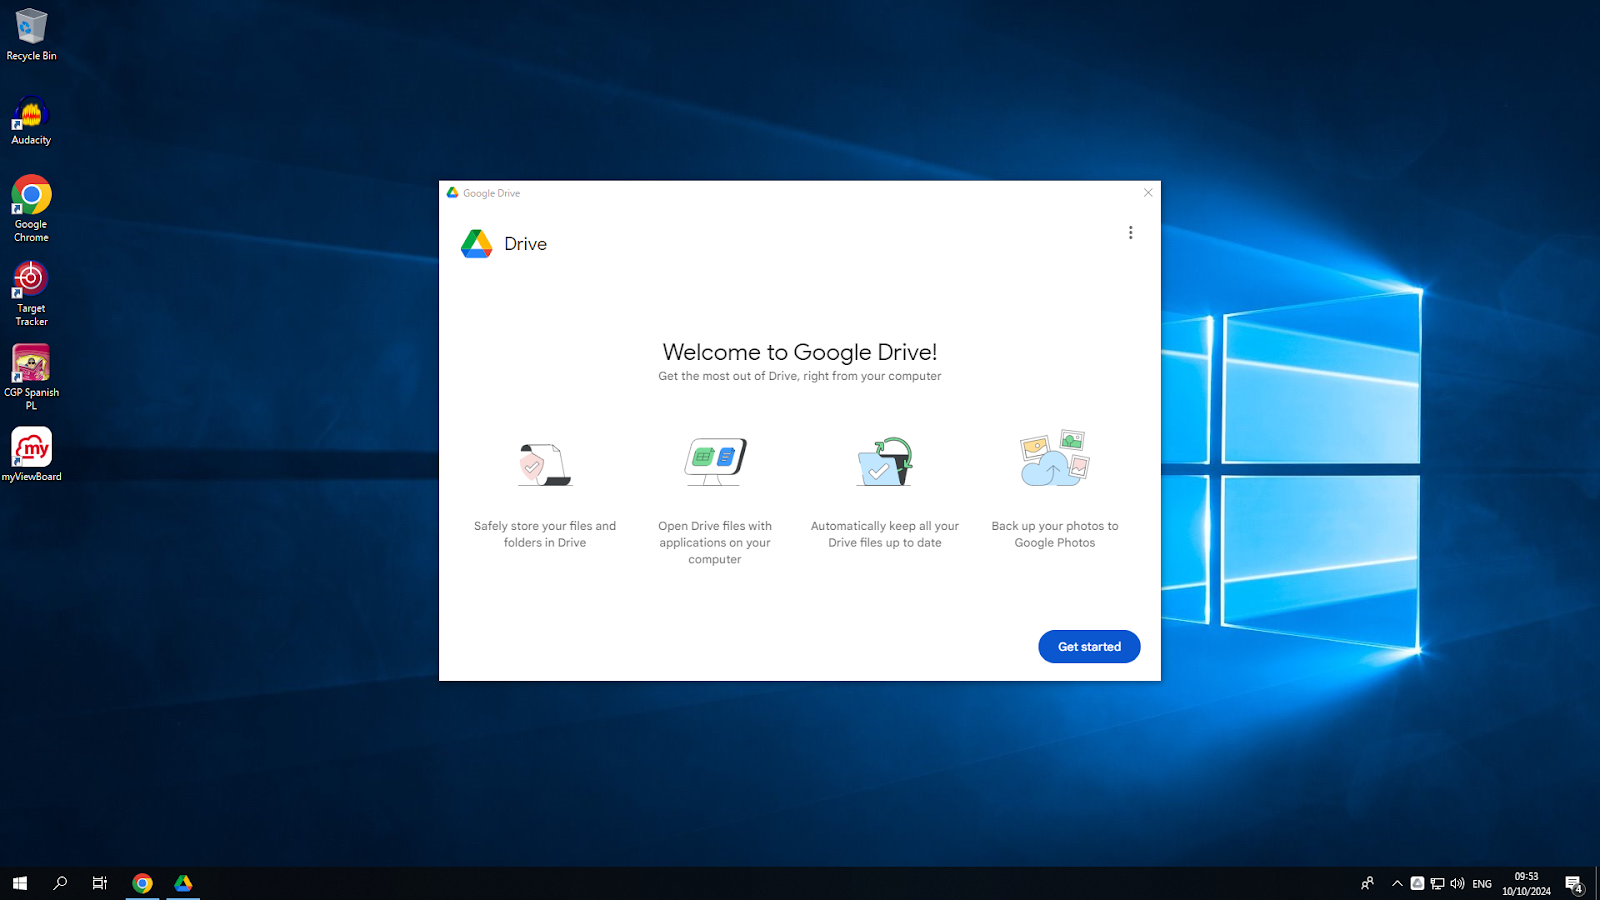Click 'Safely store your files and folders' text
Screen dimensions: 1600x900
[x=545, y=534]
